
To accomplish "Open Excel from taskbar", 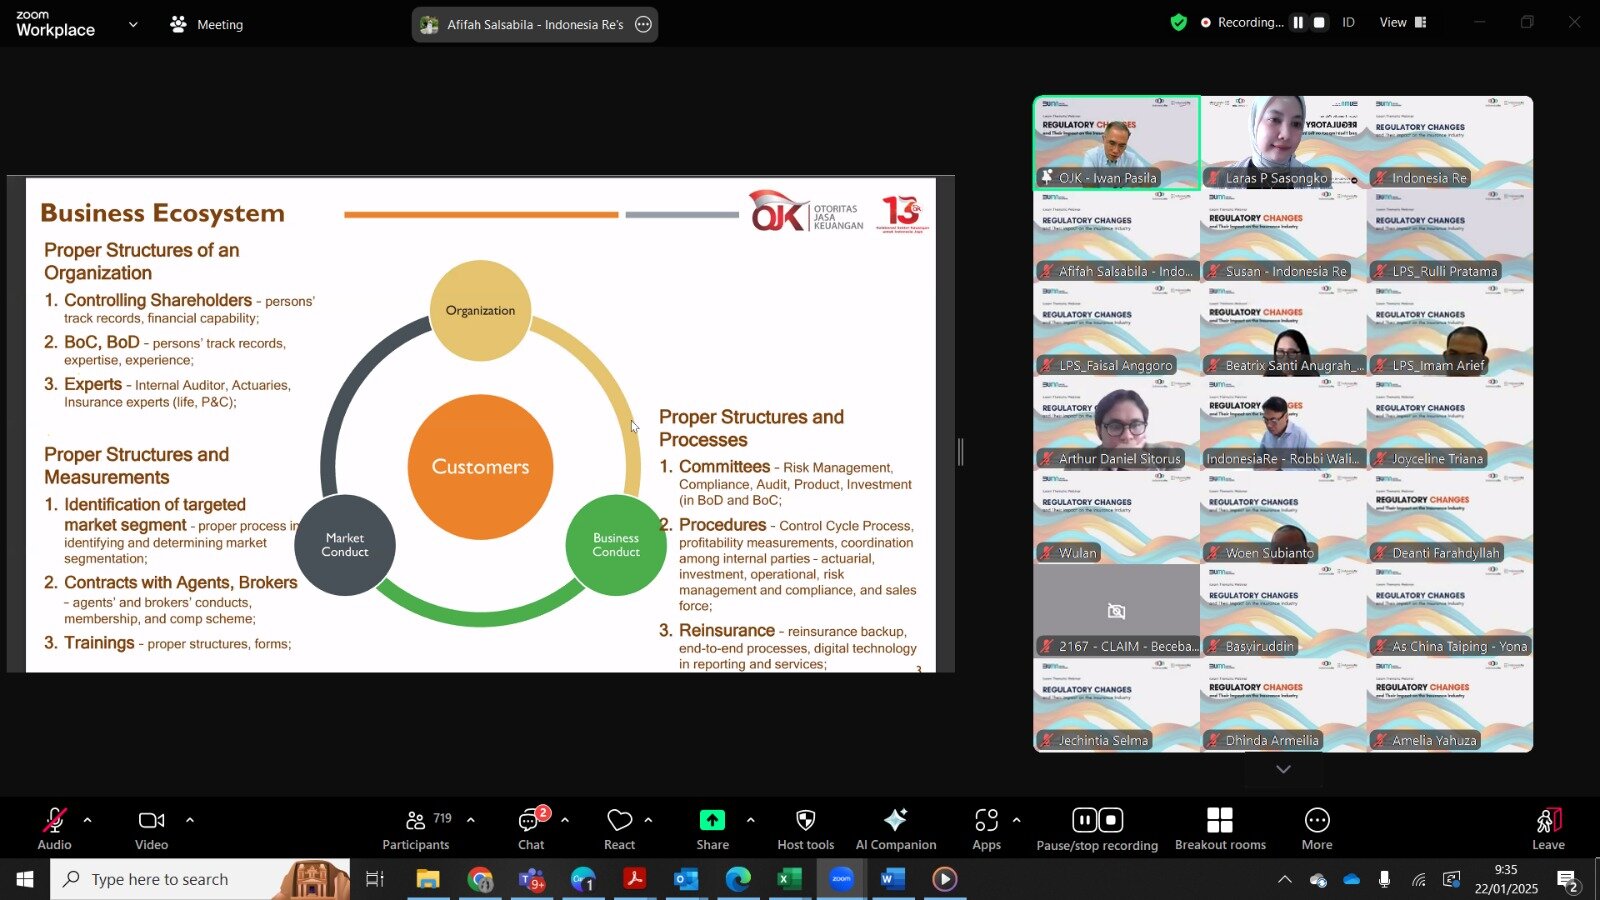I will pos(789,879).
